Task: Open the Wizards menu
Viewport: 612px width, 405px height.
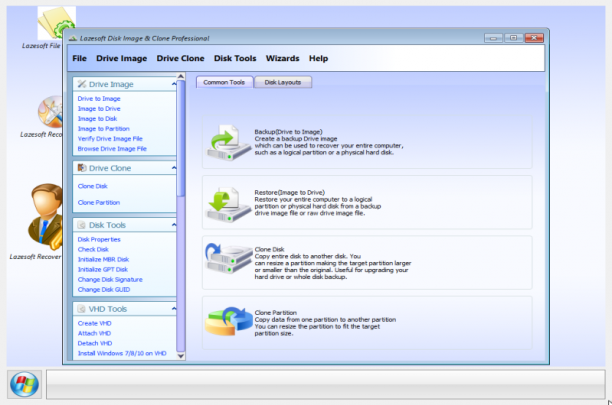Action: 282,58
